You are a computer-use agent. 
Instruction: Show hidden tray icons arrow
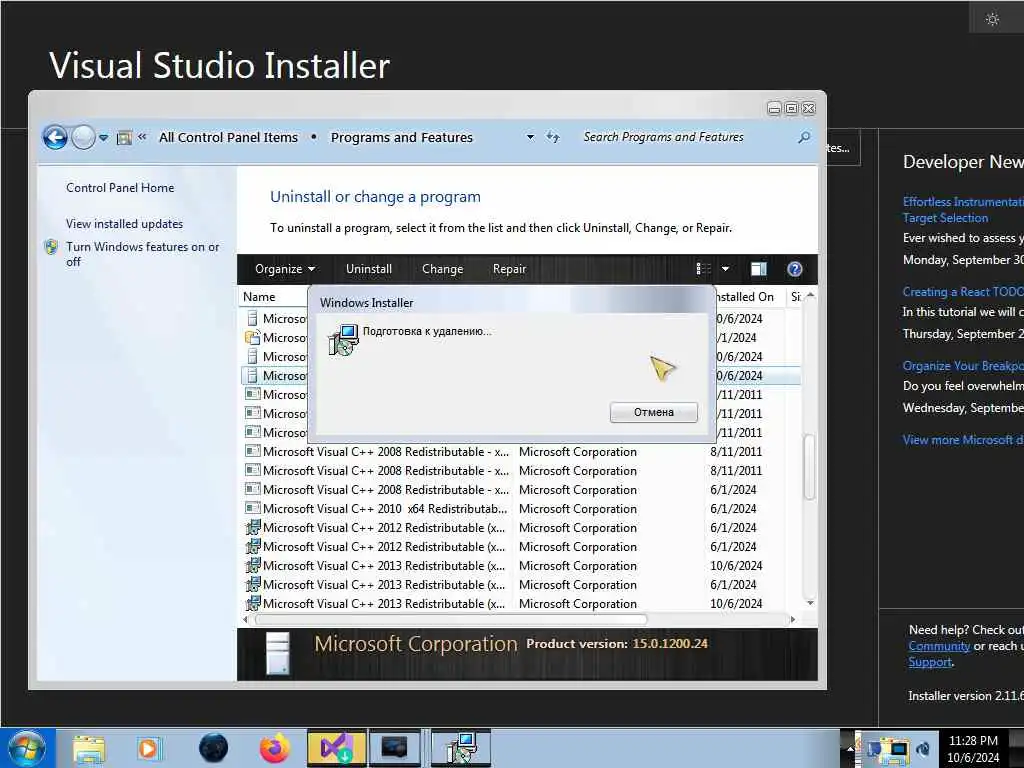850,749
